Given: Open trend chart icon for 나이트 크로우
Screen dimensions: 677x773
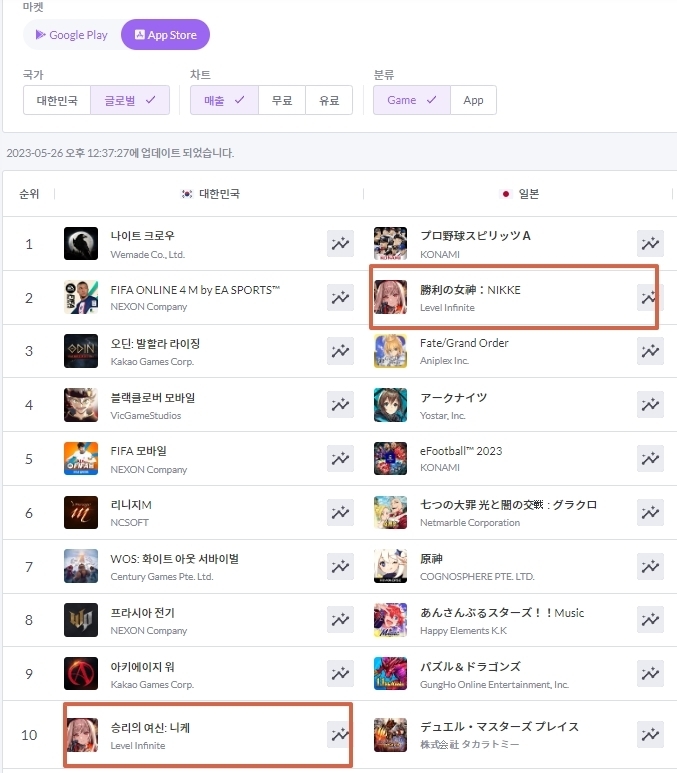Looking at the screenshot, I should (340, 244).
